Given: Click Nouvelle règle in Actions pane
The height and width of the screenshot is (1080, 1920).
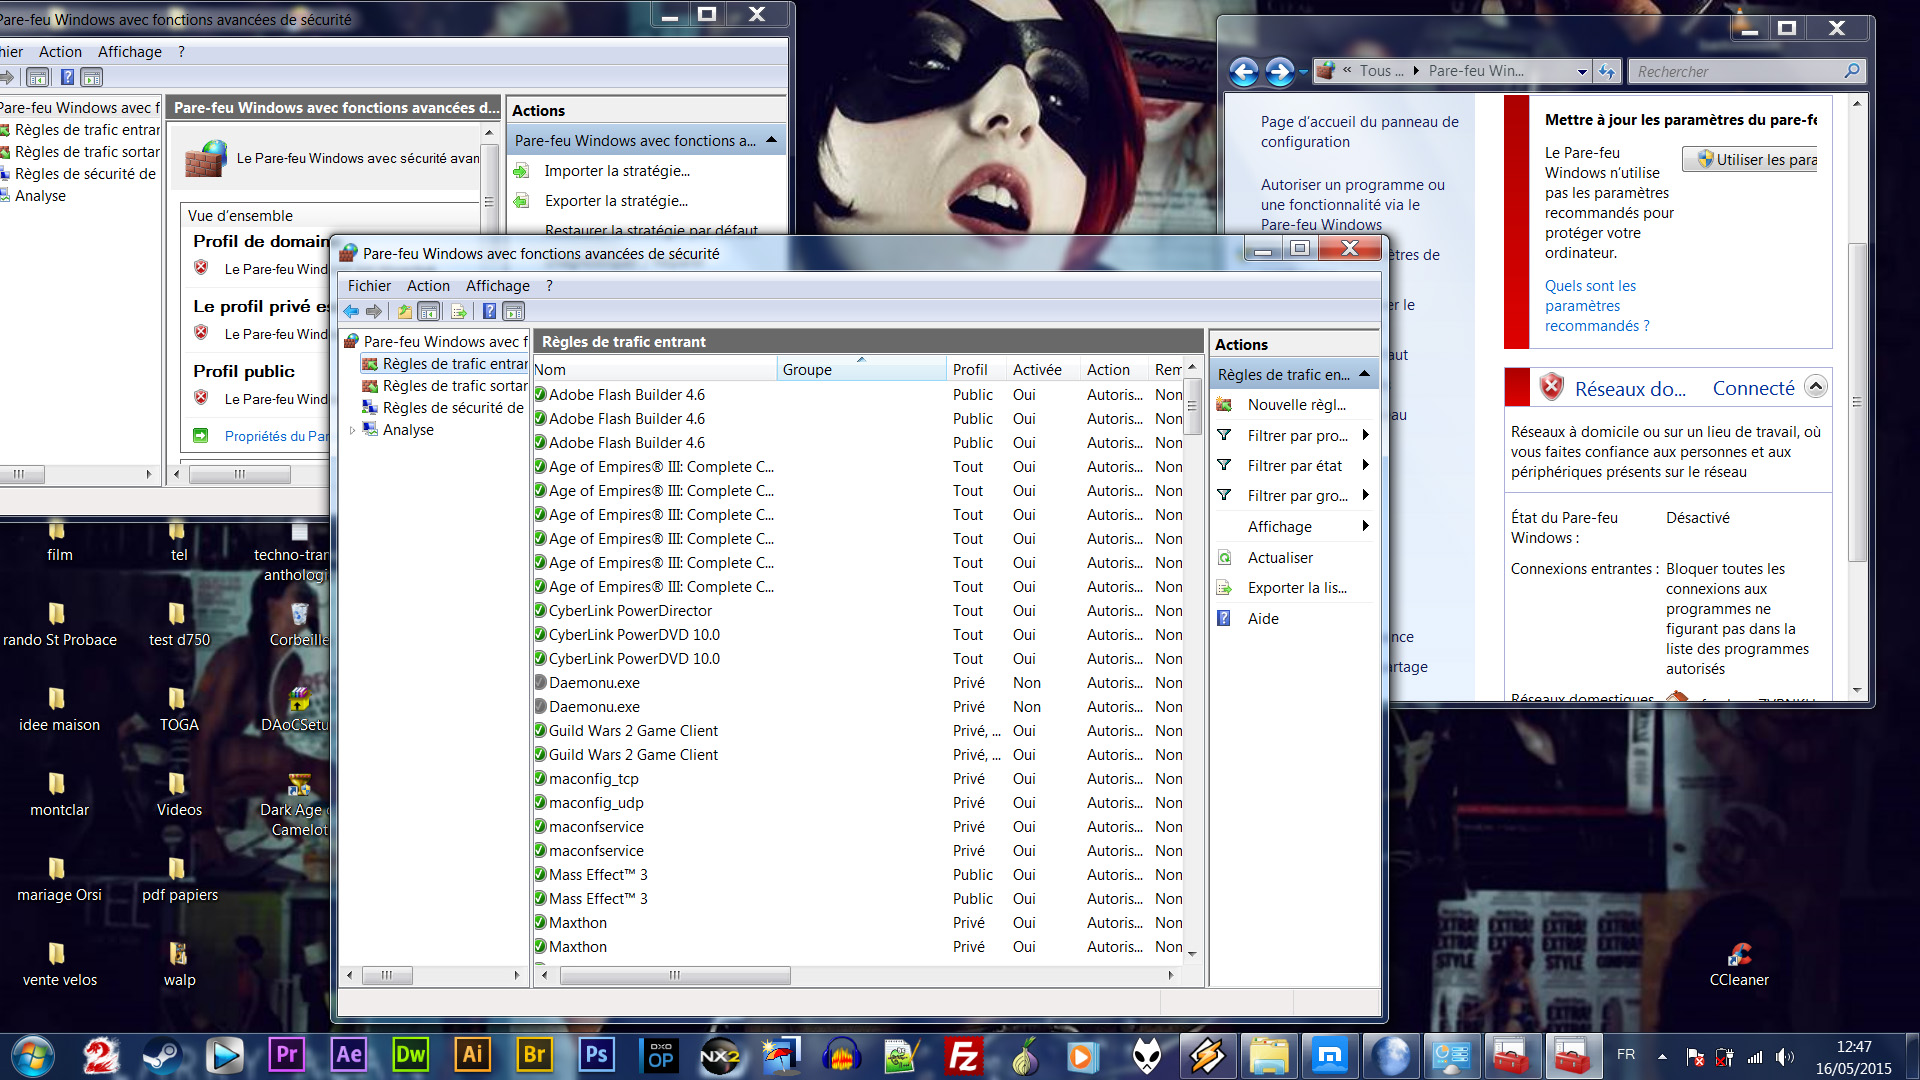Looking at the screenshot, I should [x=1296, y=405].
